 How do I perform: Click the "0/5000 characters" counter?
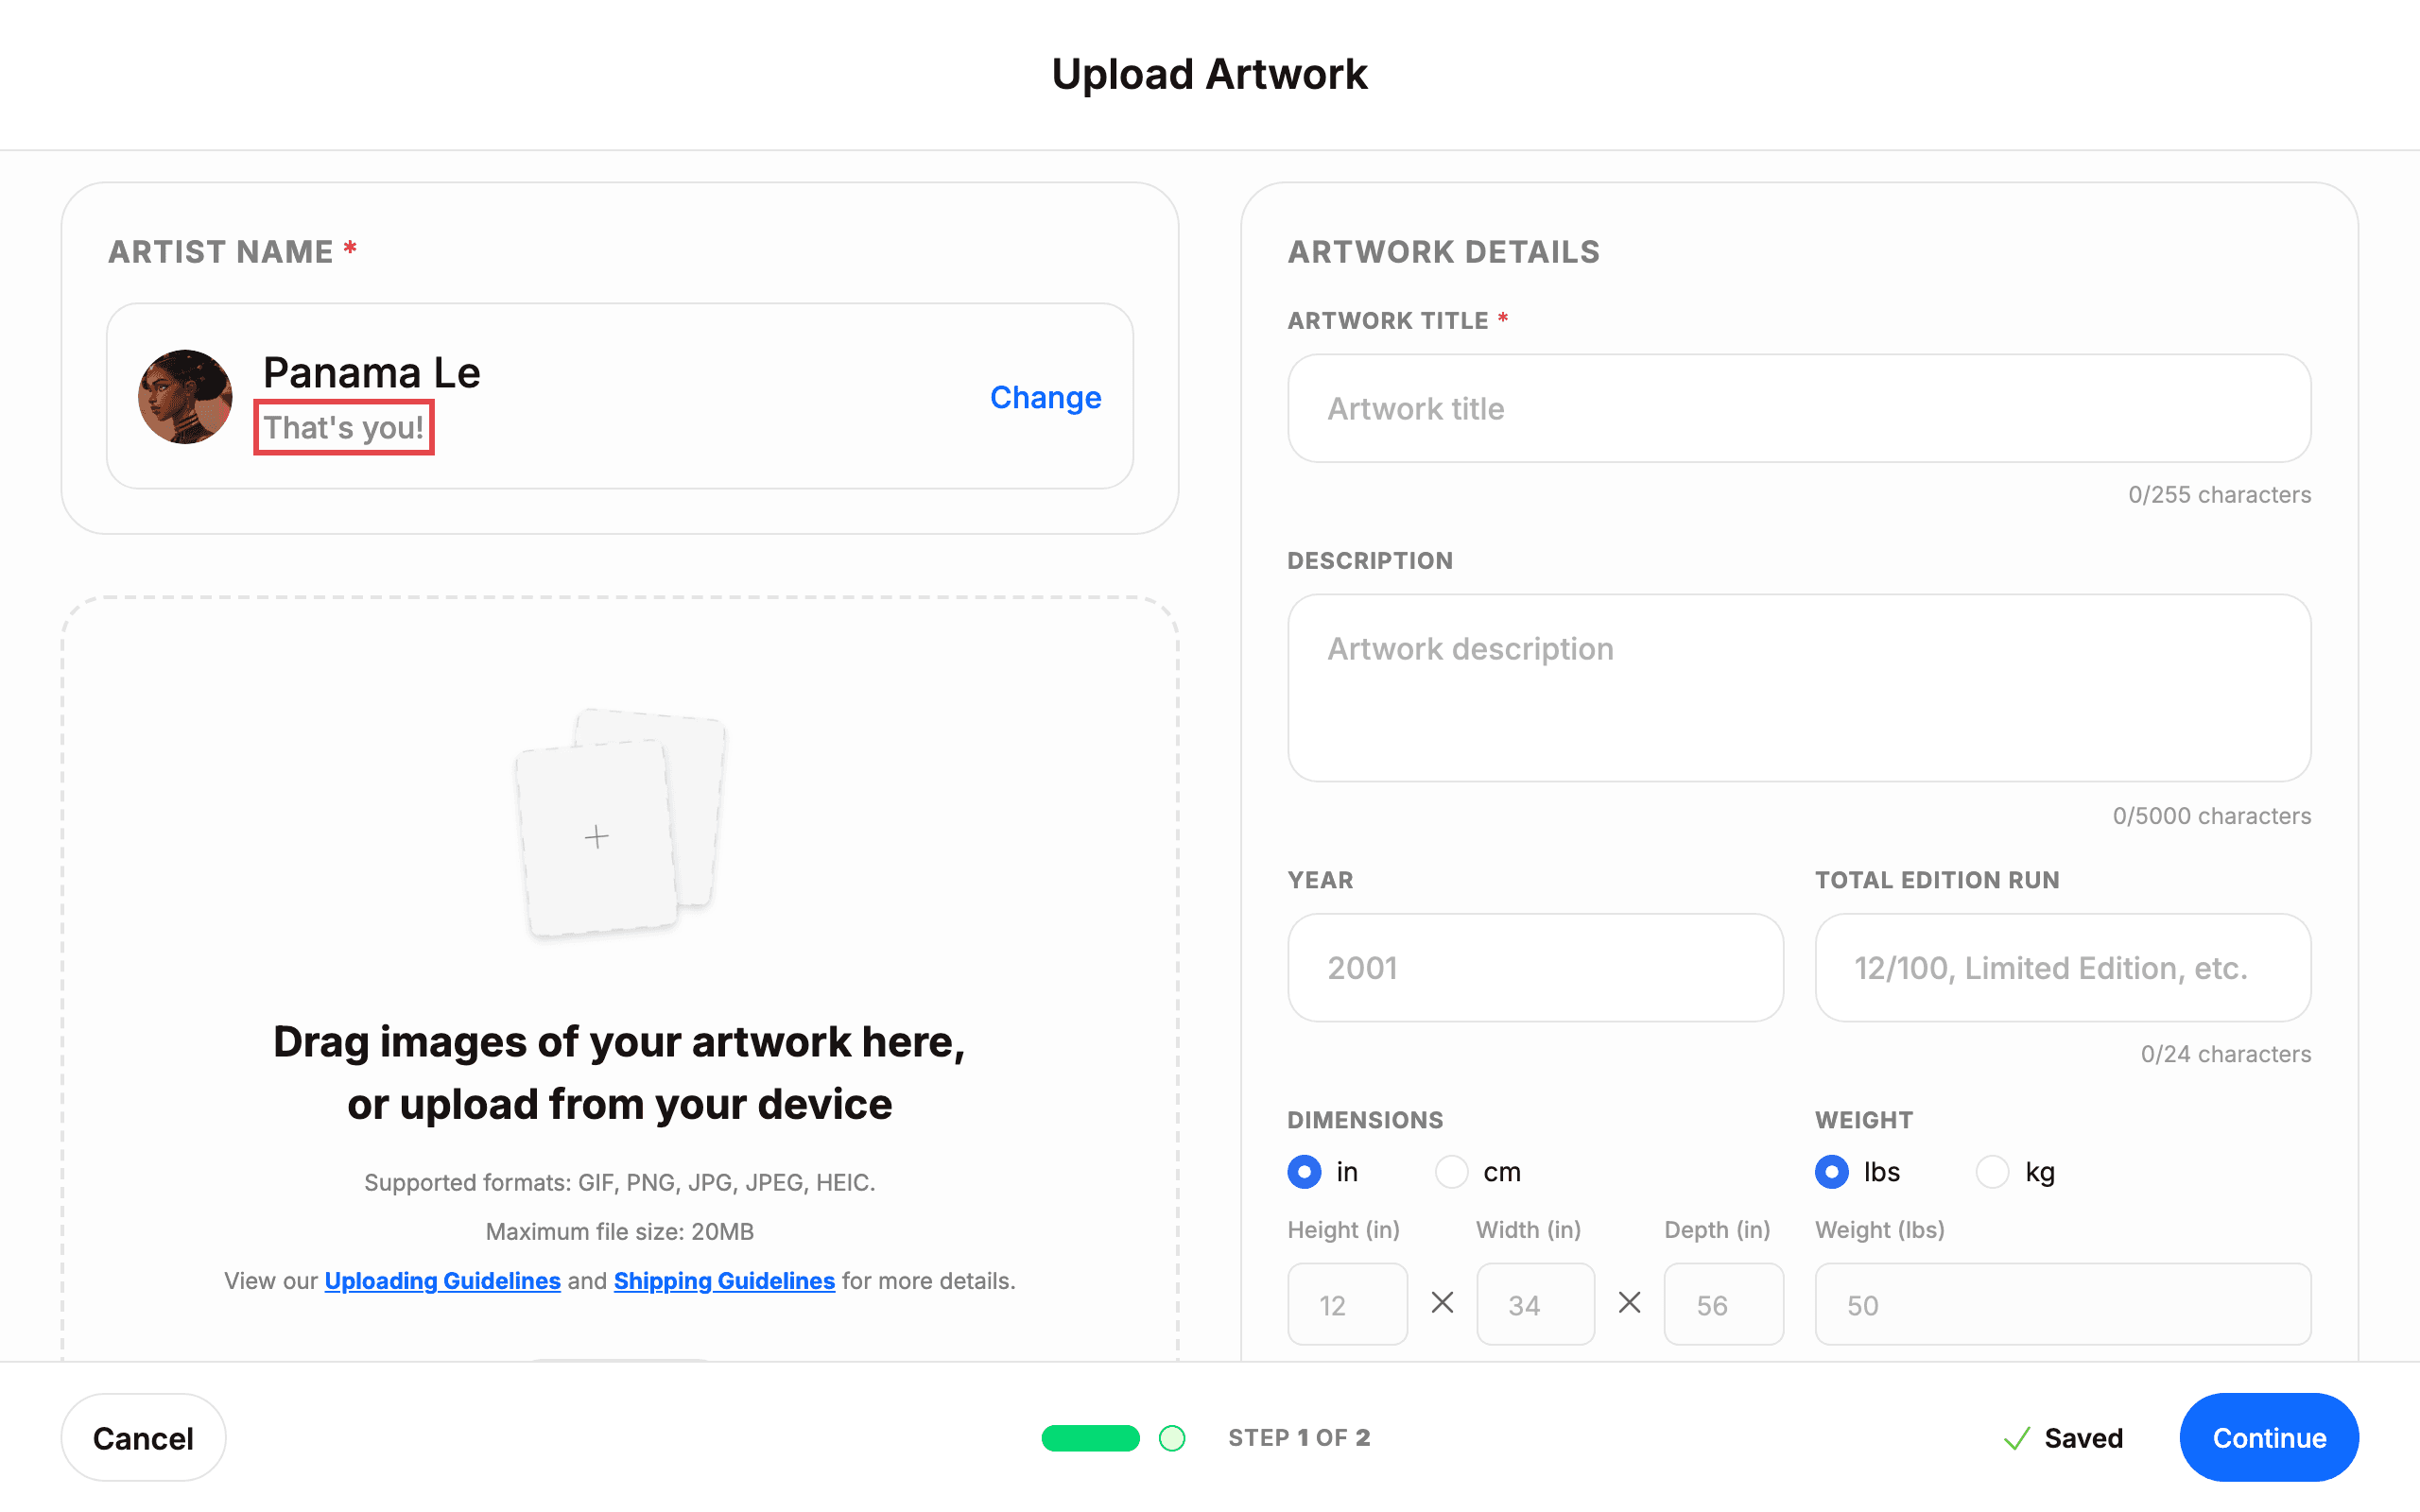coord(2212,816)
